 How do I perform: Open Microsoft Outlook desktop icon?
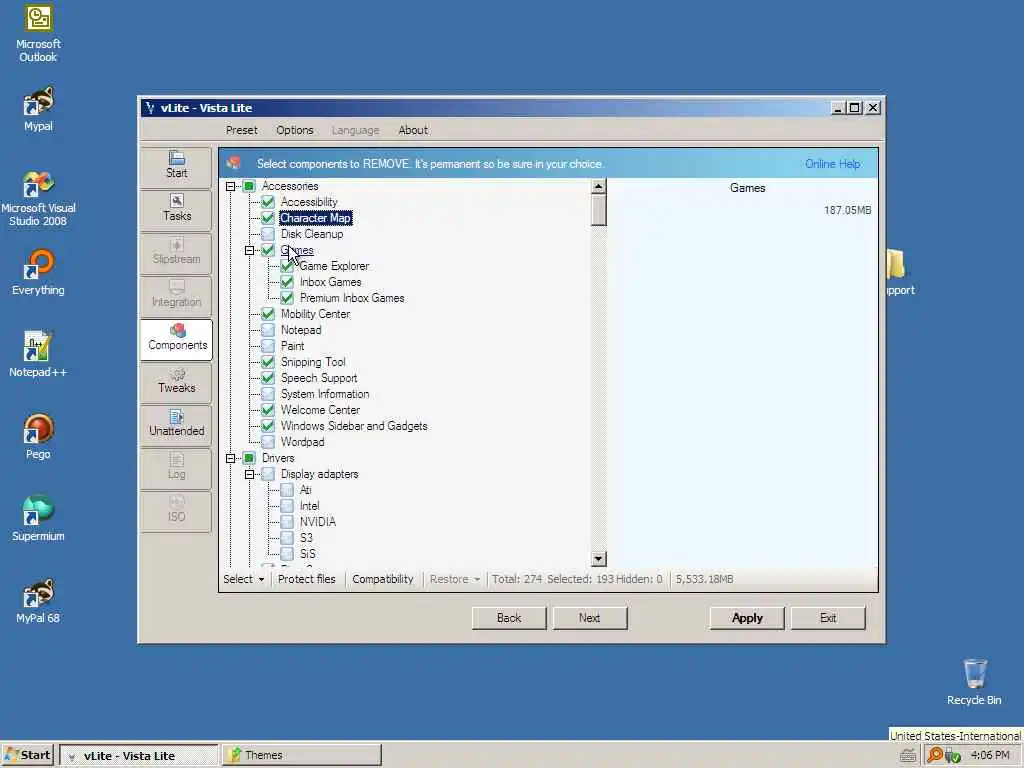pos(38,34)
